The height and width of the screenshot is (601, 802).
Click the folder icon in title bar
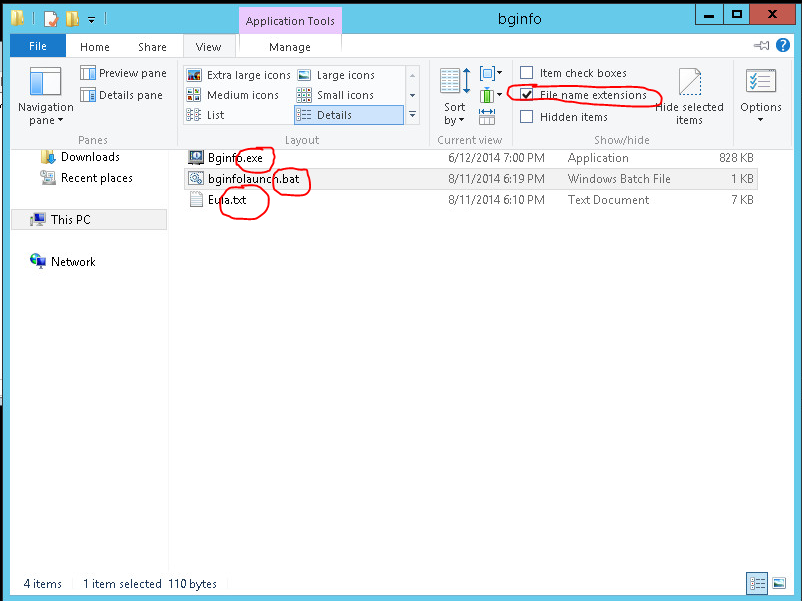click(17, 19)
